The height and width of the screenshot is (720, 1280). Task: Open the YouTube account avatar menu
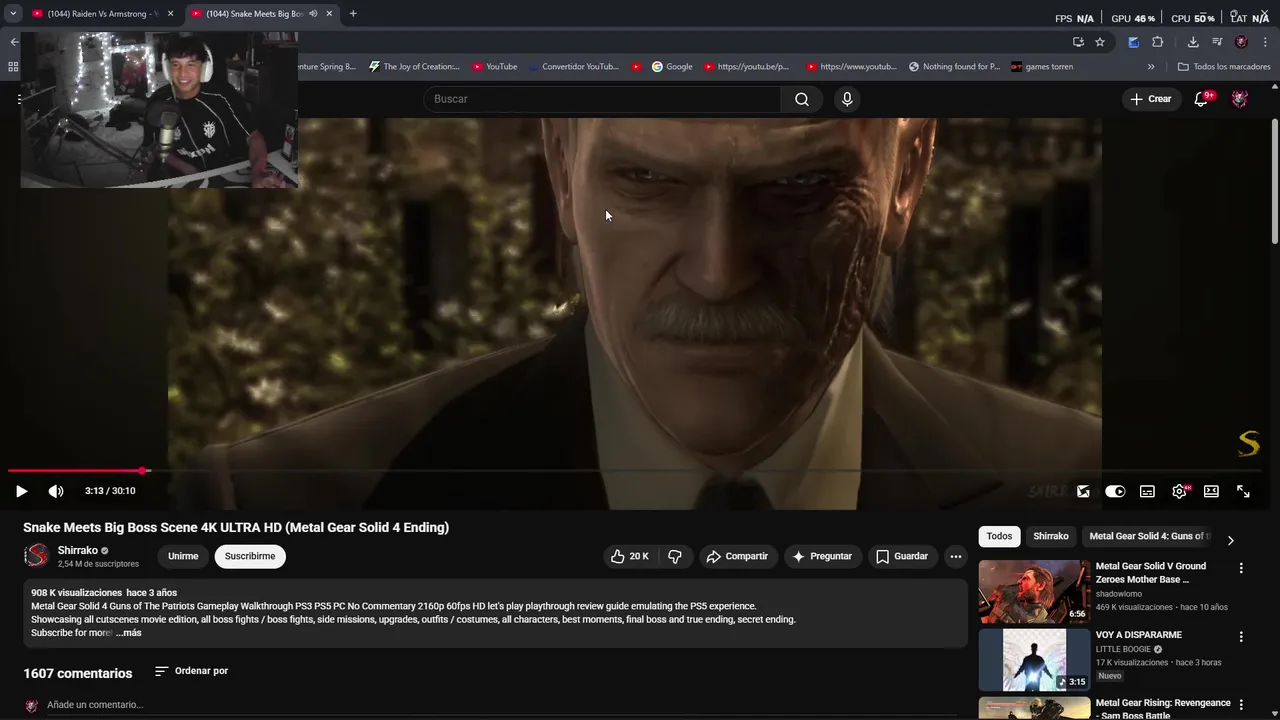pos(1240,99)
